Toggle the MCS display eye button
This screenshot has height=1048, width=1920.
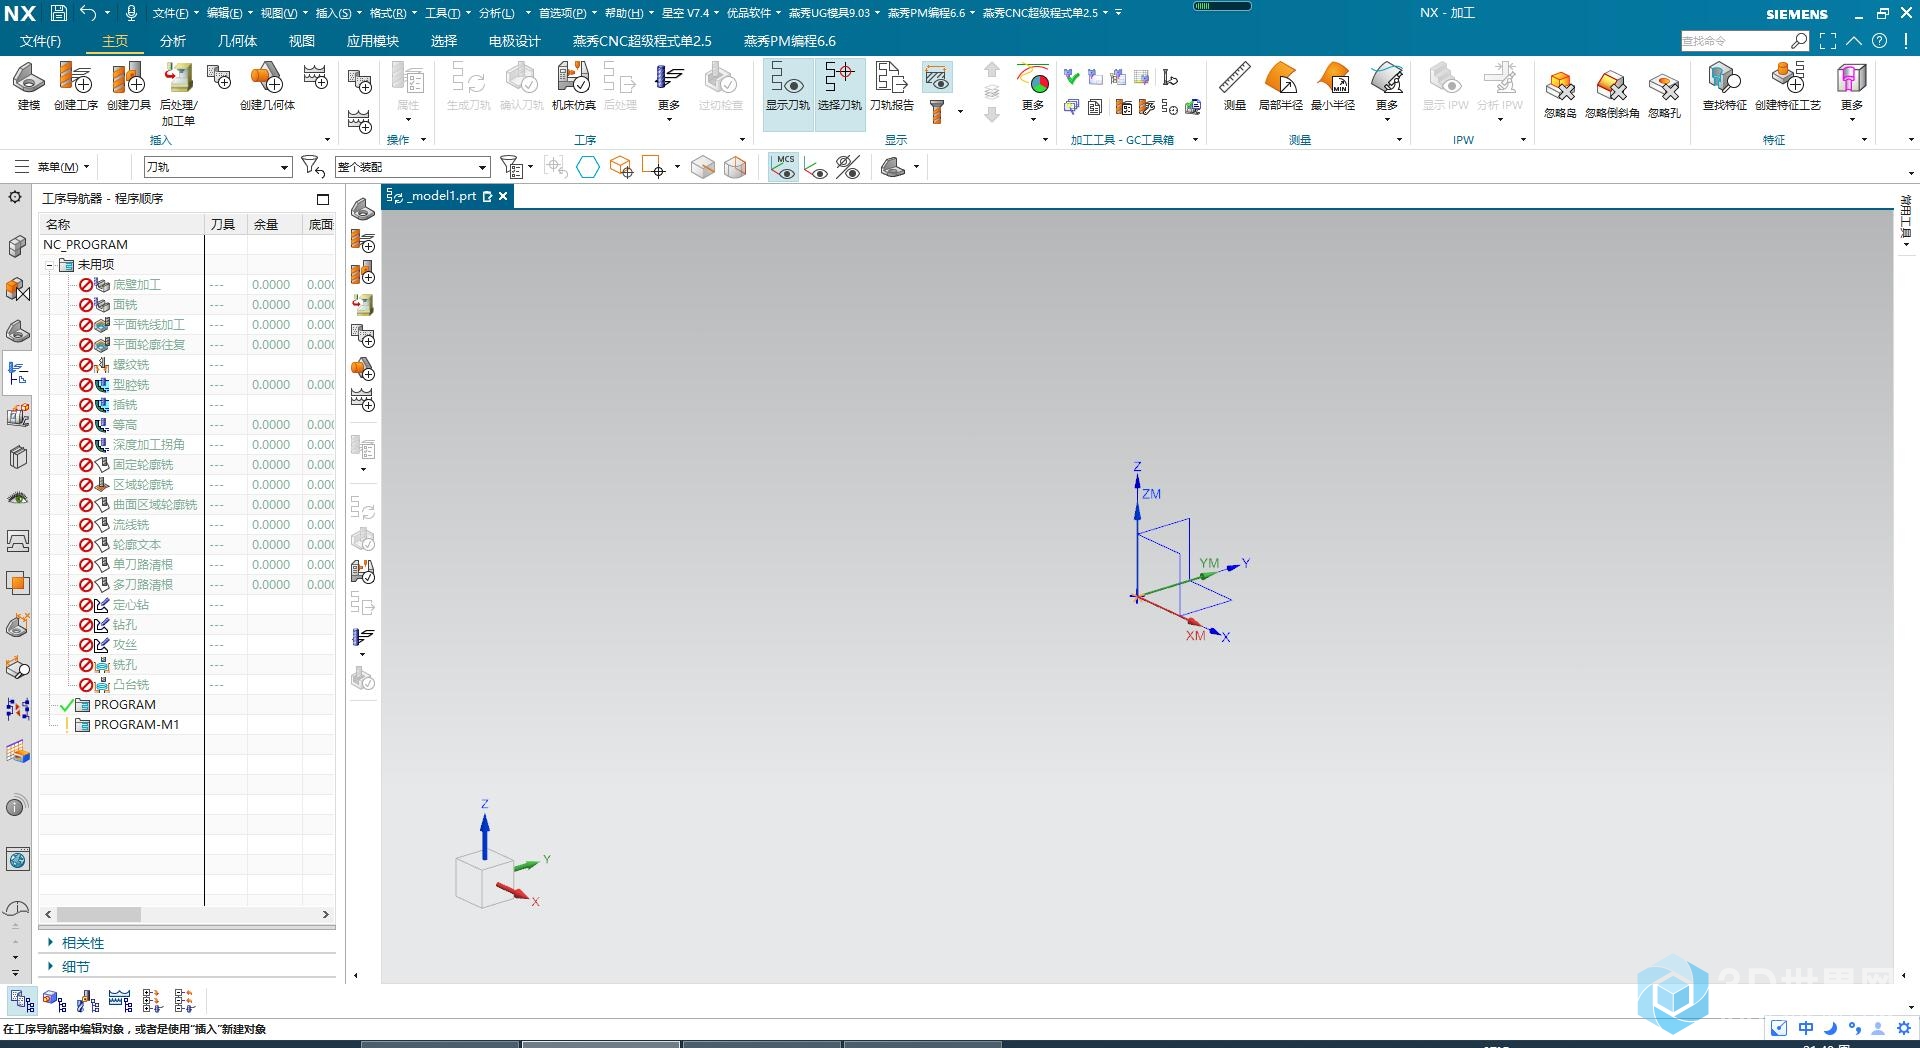(784, 167)
